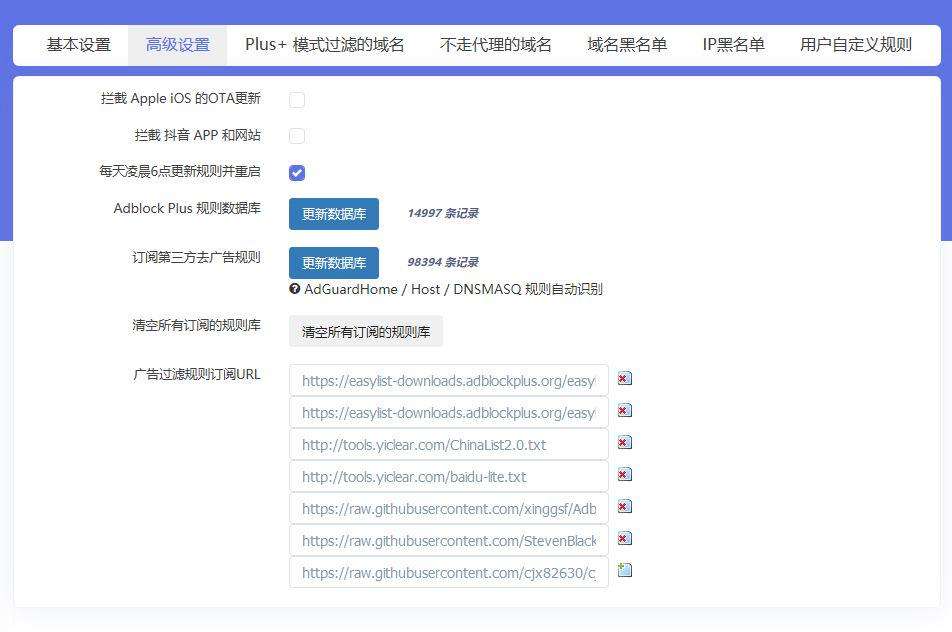Delete the ChinaList2.0.txt subscription URL
This screenshot has height=632, width=952.
point(624,442)
